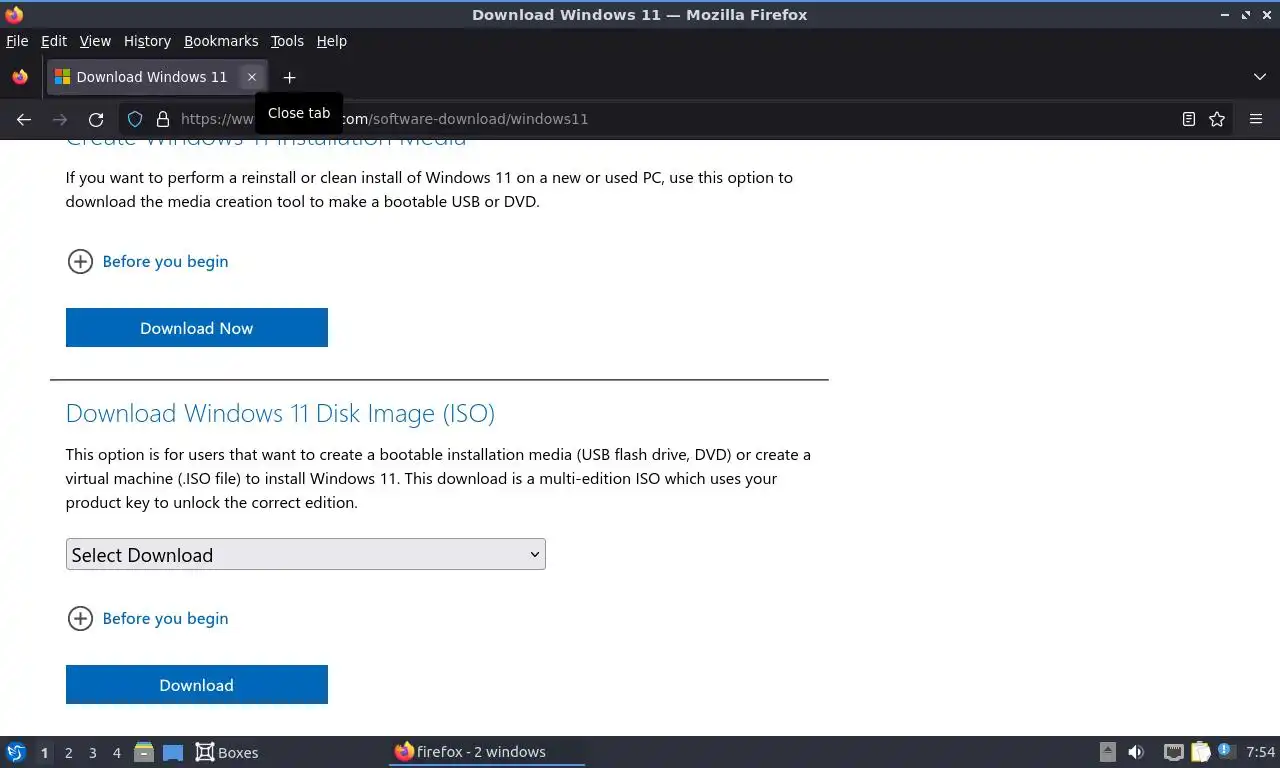Open the File menu

click(x=17, y=41)
